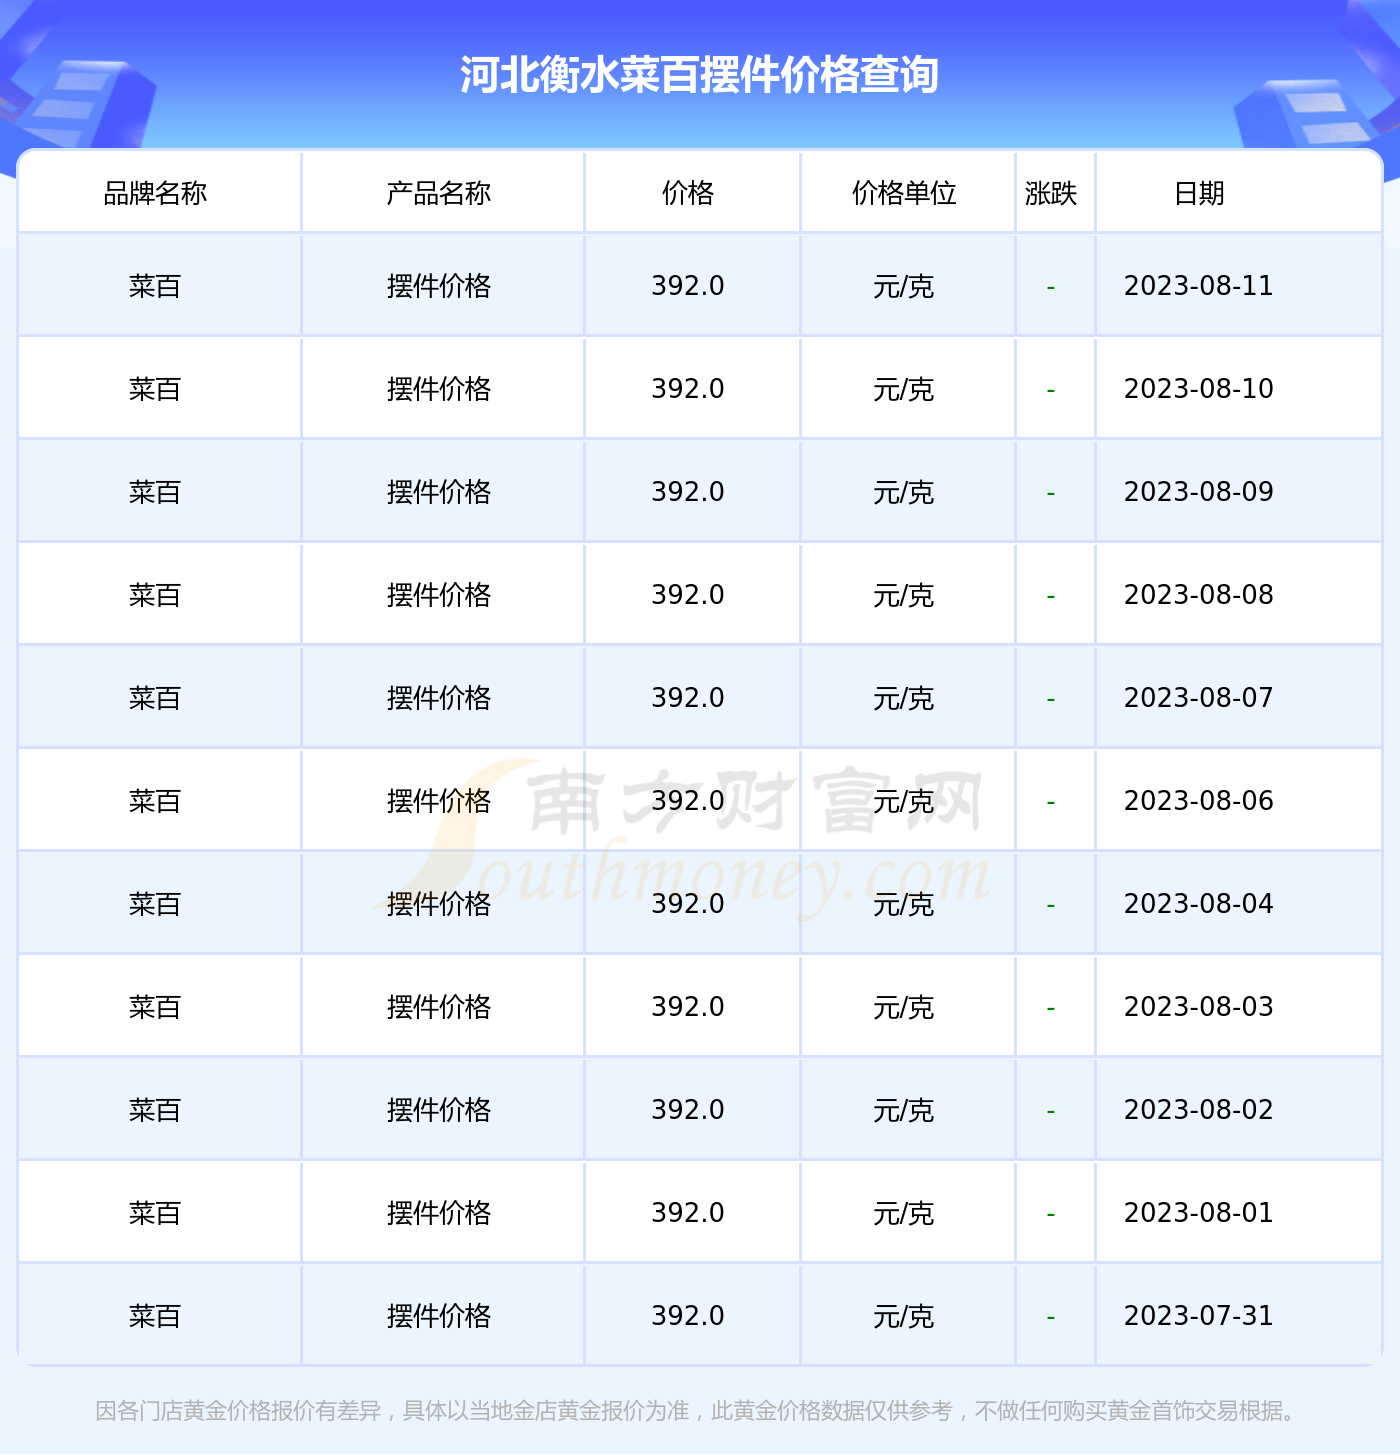Select 元/克 unit in 2023-08-11 row
The image size is (1400, 1455).
click(x=904, y=287)
